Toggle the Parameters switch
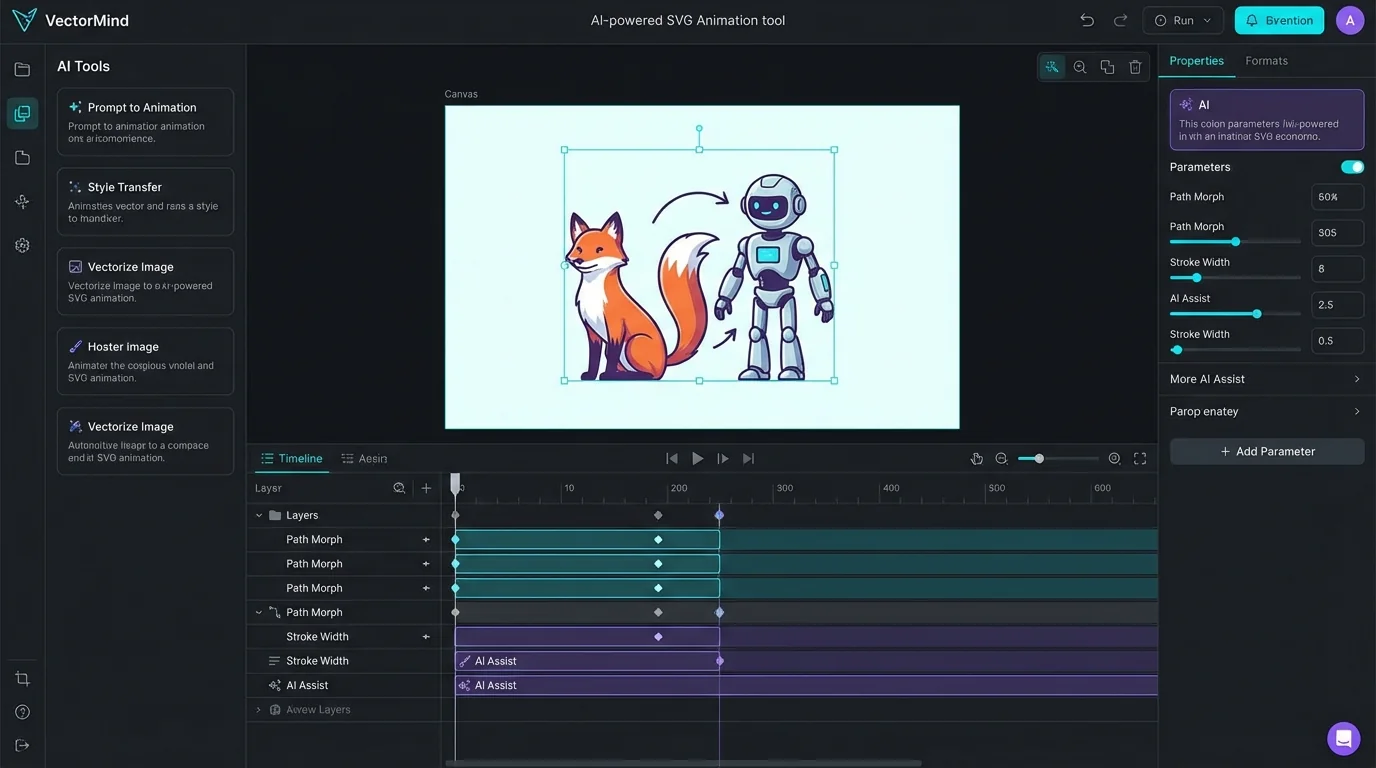 pyautogui.click(x=1352, y=167)
